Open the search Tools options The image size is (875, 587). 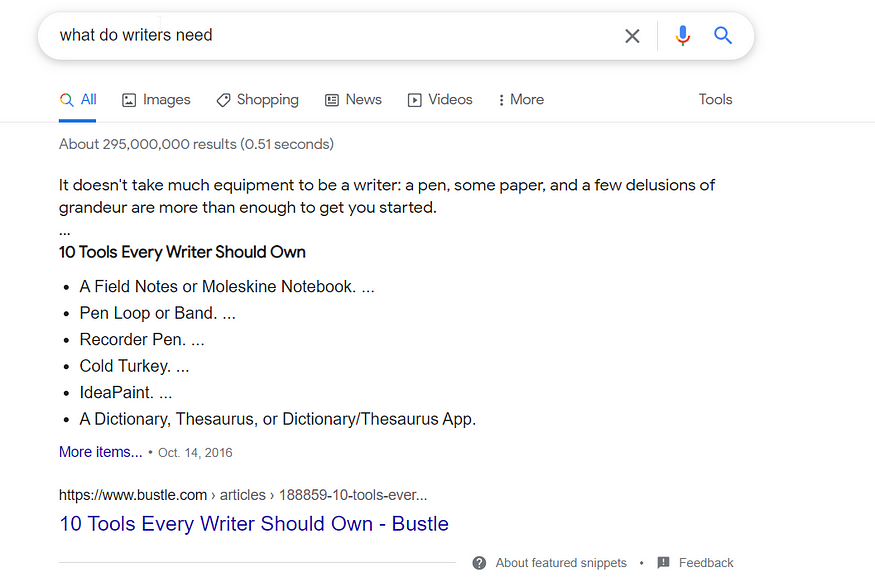tap(715, 100)
